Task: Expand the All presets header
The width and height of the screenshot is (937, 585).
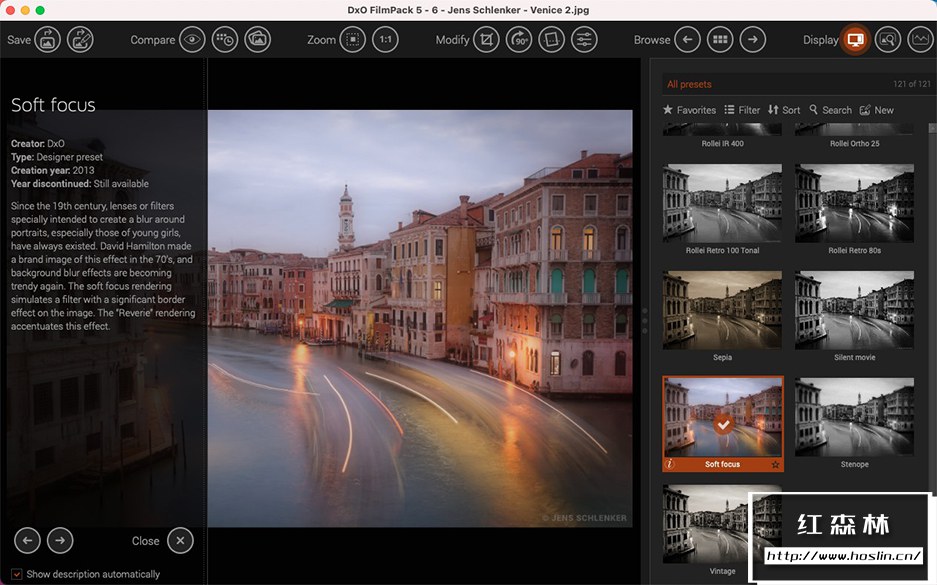Action: pyautogui.click(x=689, y=85)
